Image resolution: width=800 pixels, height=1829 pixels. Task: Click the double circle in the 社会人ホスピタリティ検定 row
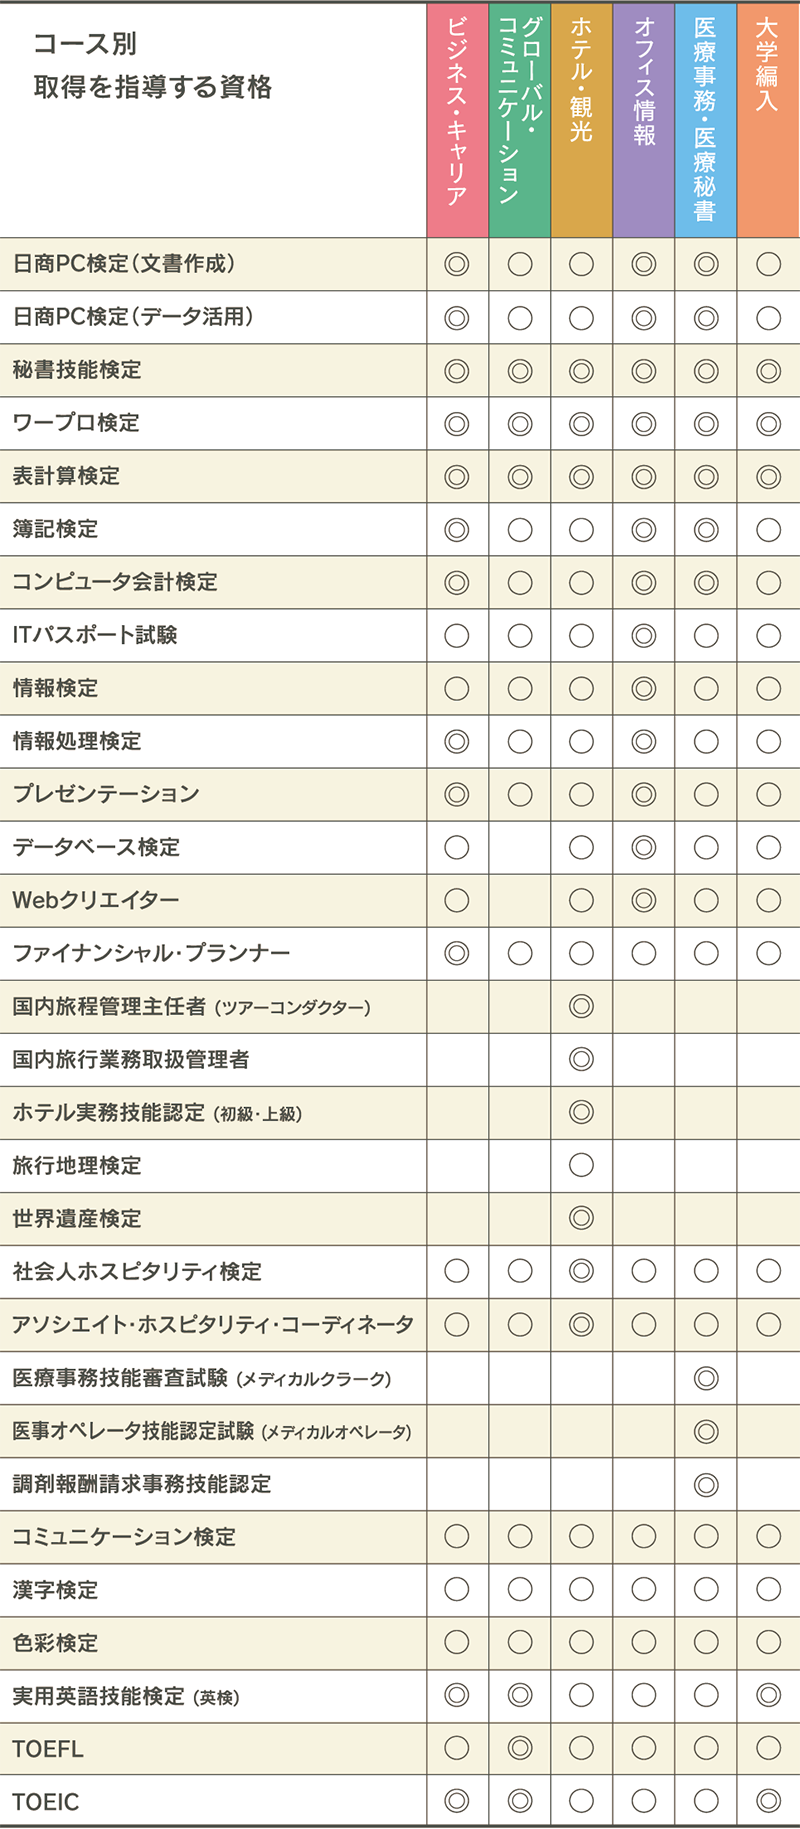tap(581, 1271)
